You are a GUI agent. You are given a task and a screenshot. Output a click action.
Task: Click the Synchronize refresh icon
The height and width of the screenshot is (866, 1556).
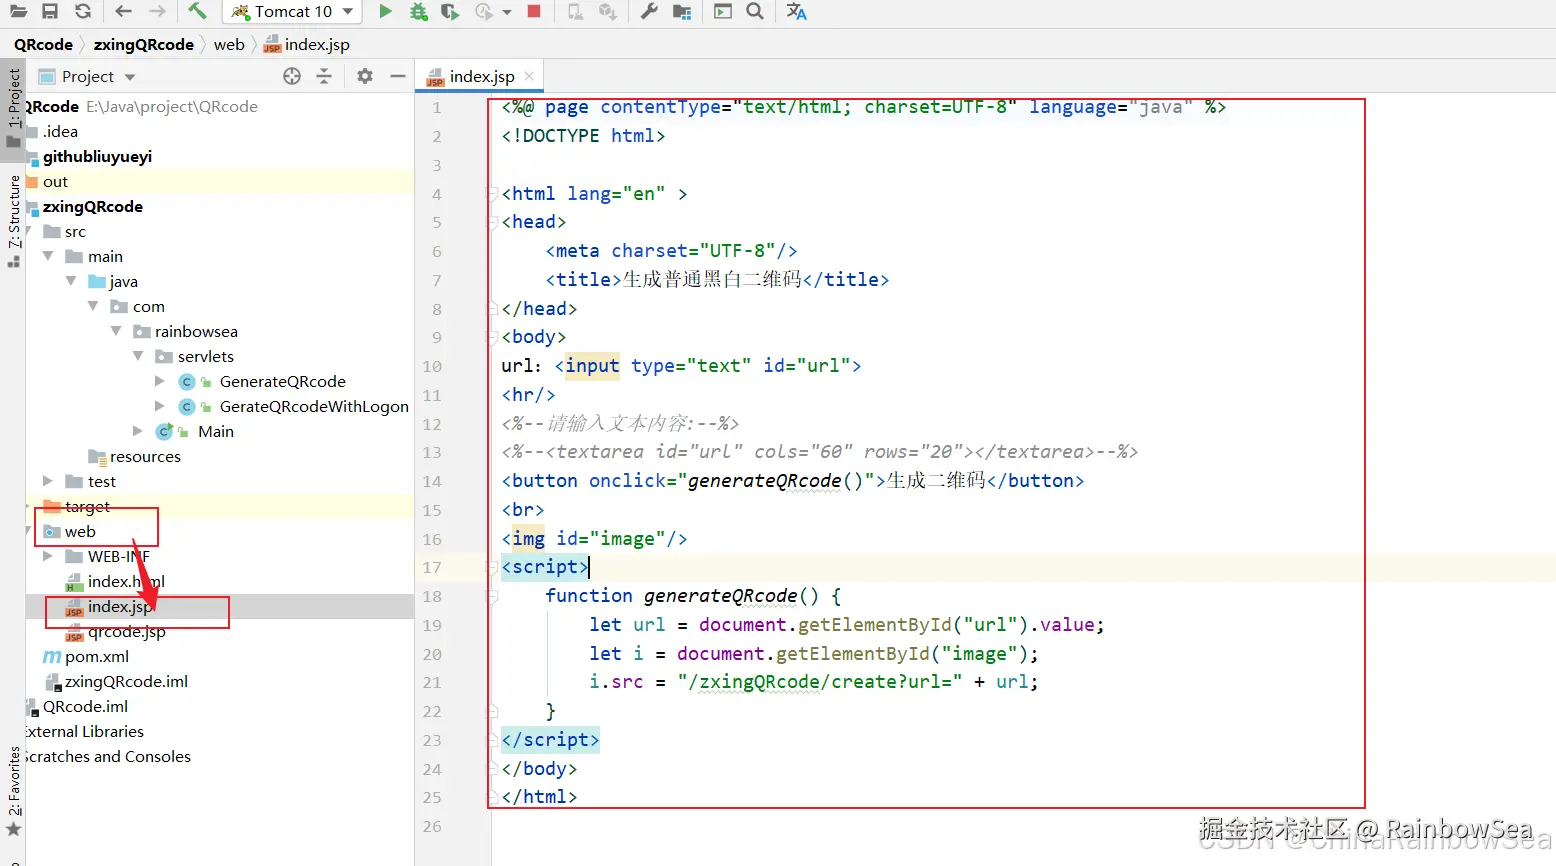(x=83, y=12)
